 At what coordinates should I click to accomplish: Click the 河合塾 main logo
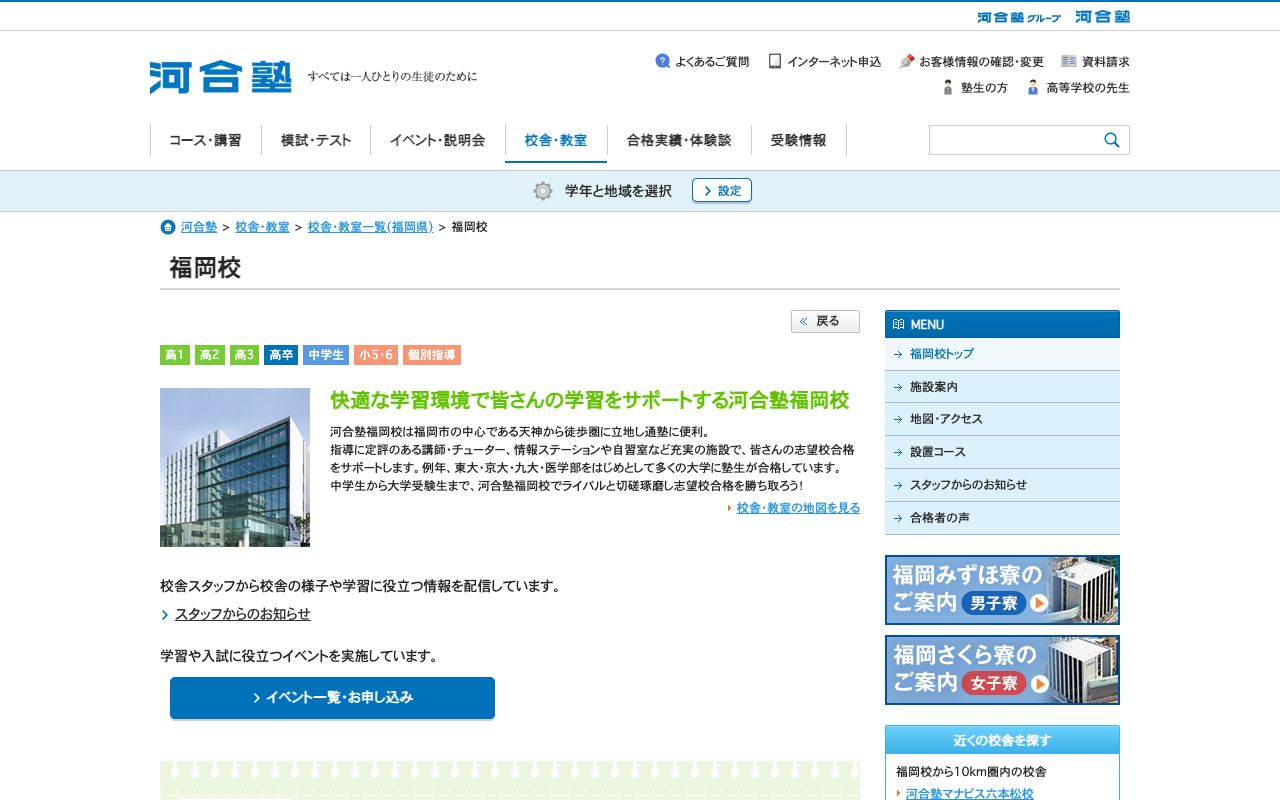(x=221, y=77)
